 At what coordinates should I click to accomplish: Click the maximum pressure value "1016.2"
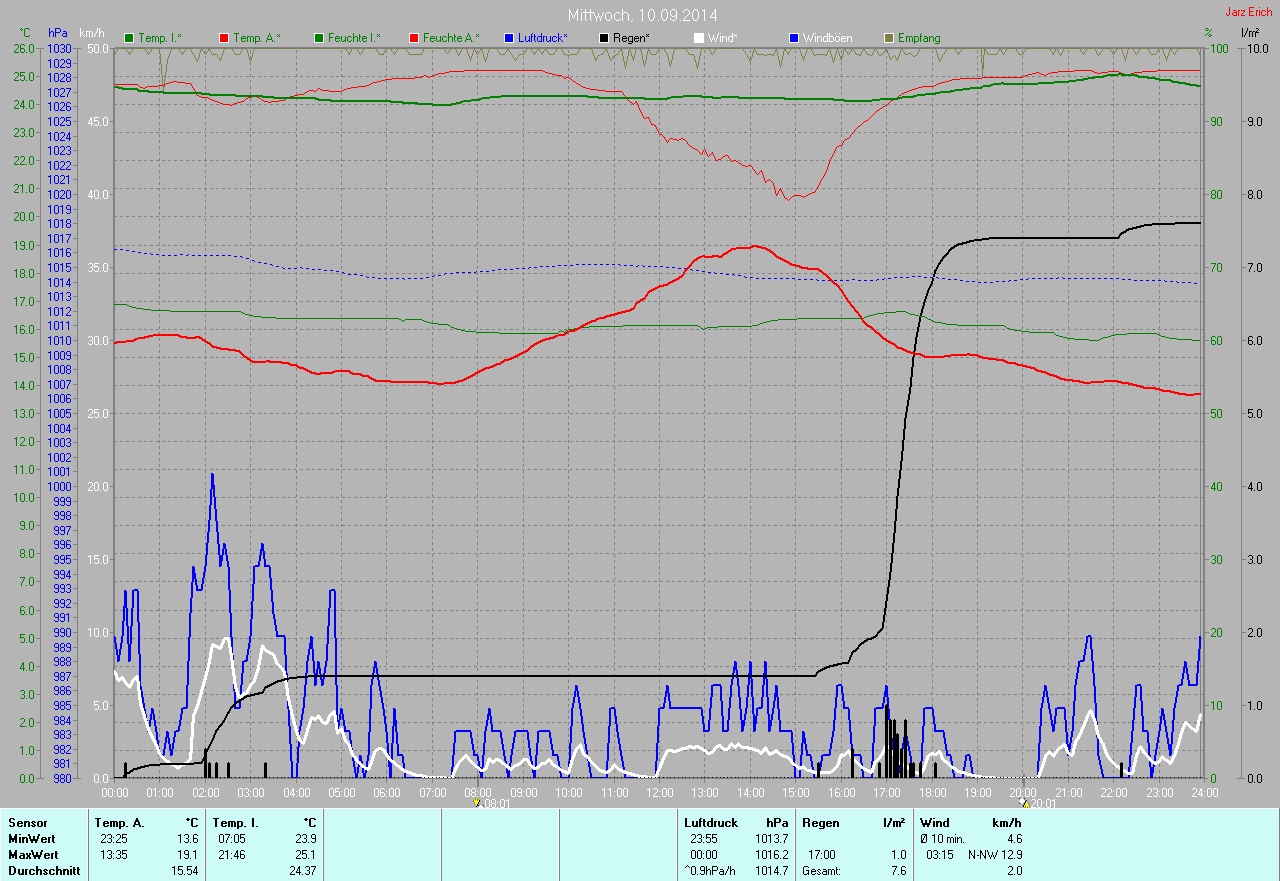[771, 855]
